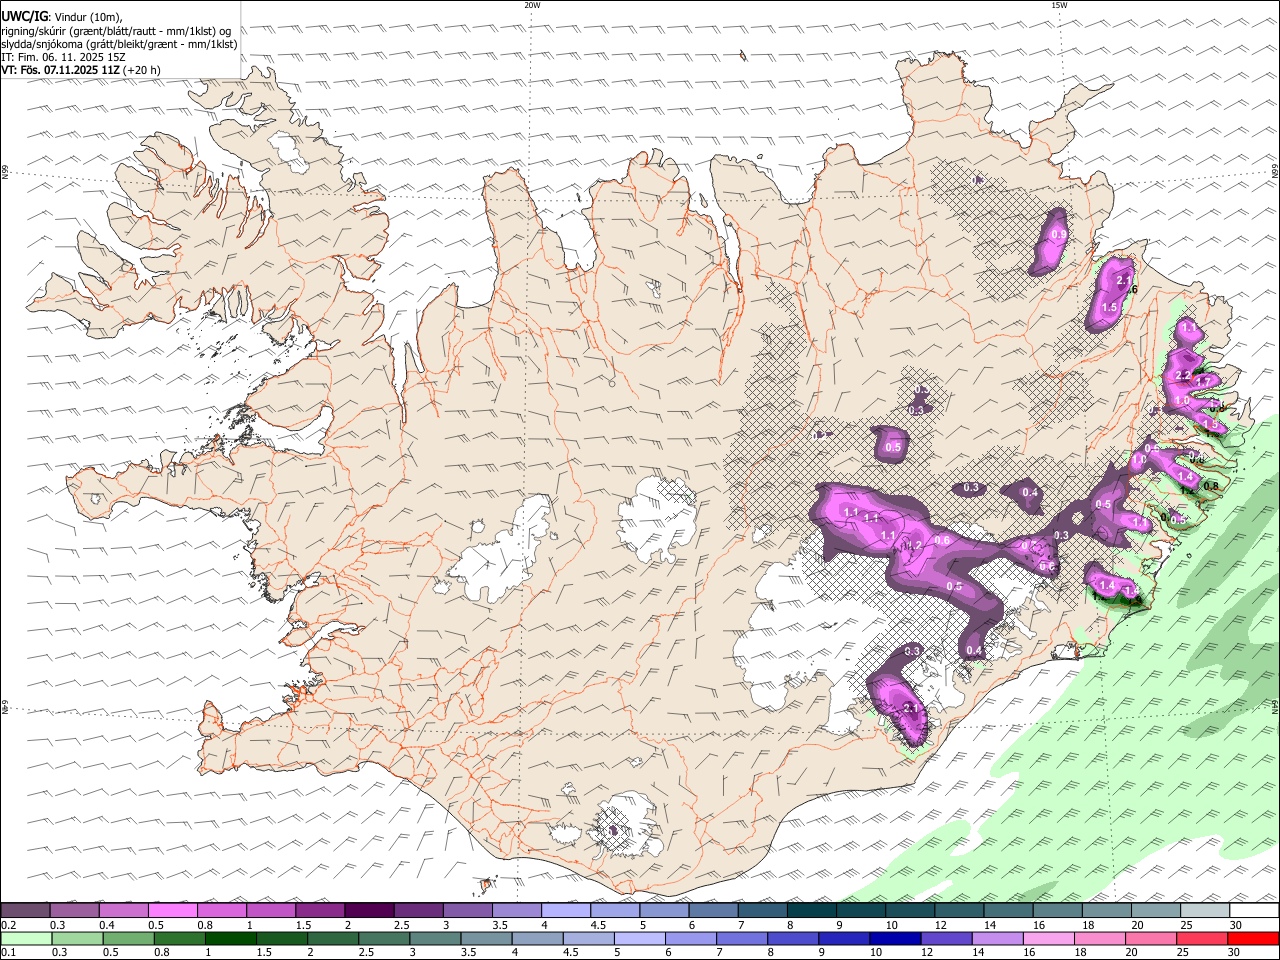Click the 'slydda/snjókoma' legend description line

coord(119,44)
